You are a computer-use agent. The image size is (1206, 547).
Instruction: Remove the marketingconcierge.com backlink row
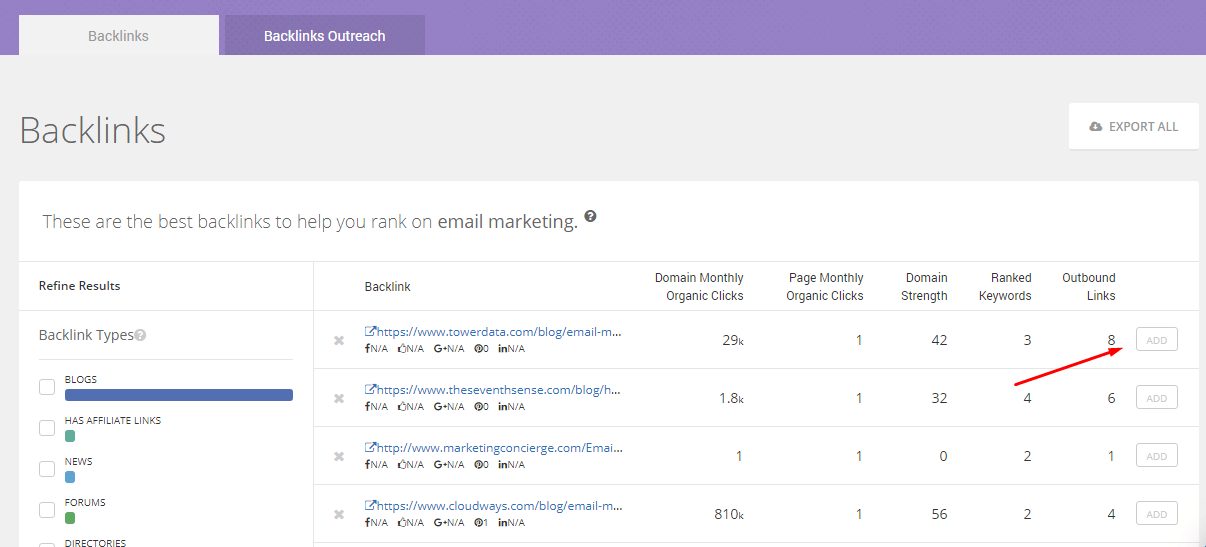tap(339, 456)
